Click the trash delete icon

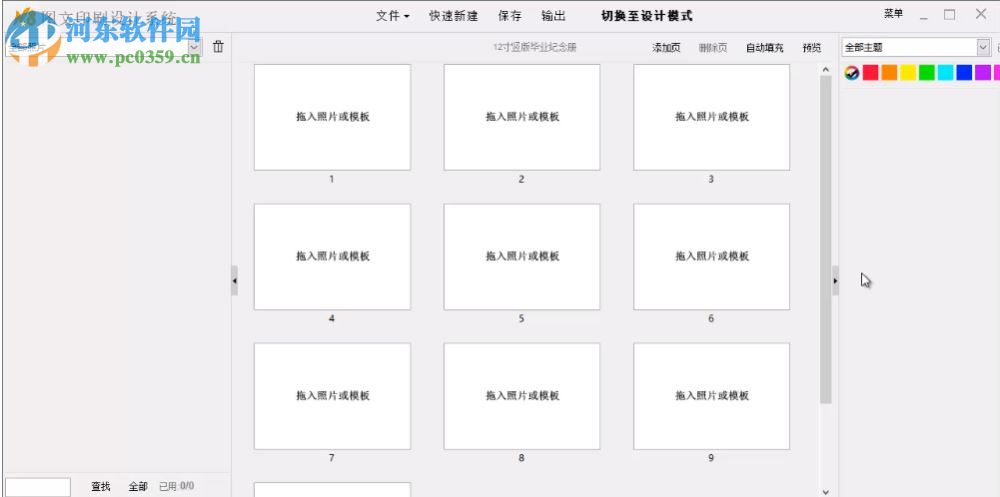(218, 47)
